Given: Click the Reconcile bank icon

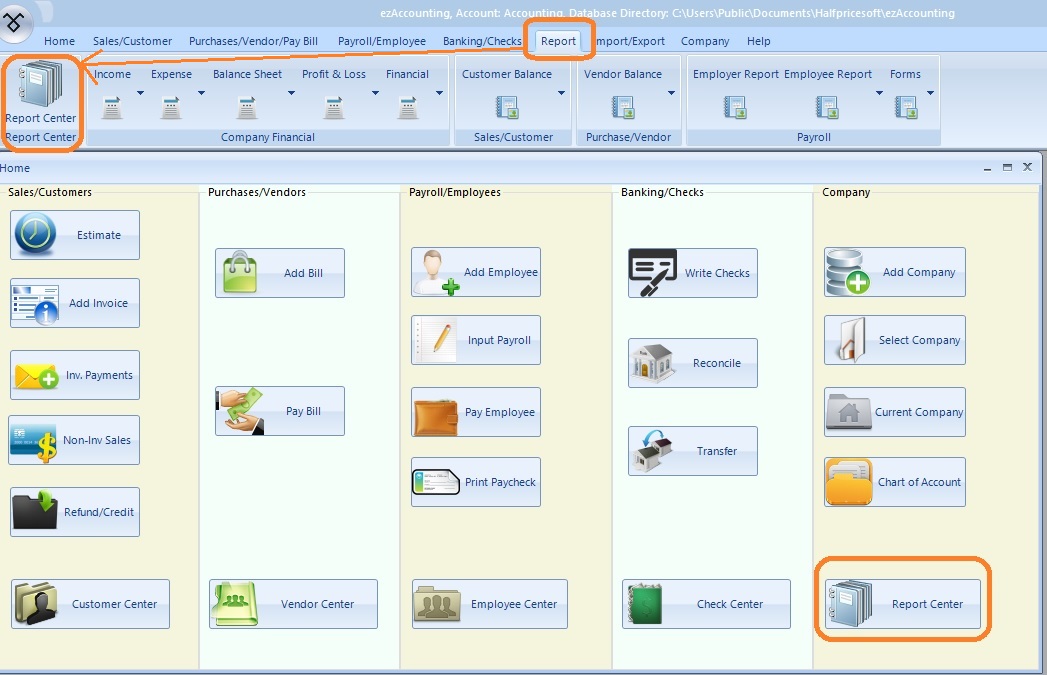Looking at the screenshot, I should 692,363.
